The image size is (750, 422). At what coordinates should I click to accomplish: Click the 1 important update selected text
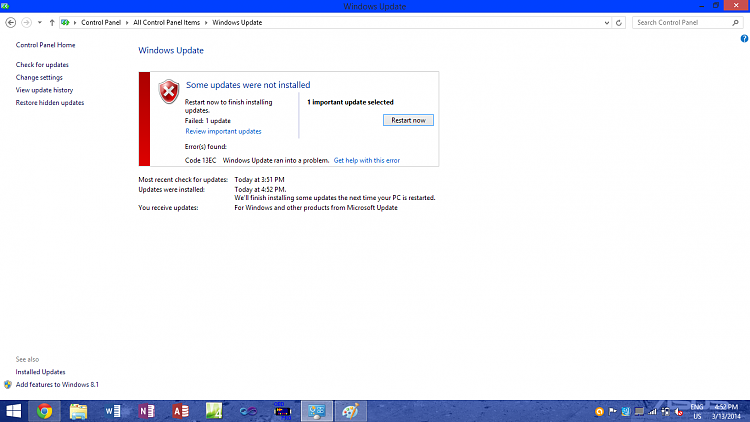pos(350,102)
